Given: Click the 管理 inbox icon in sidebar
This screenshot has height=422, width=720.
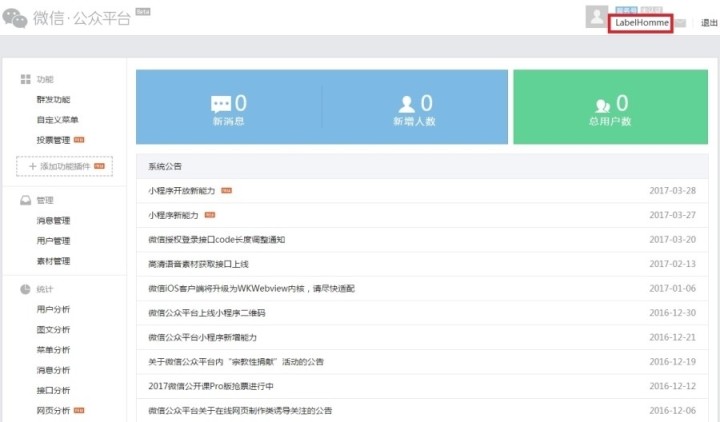Looking at the screenshot, I should (x=25, y=200).
